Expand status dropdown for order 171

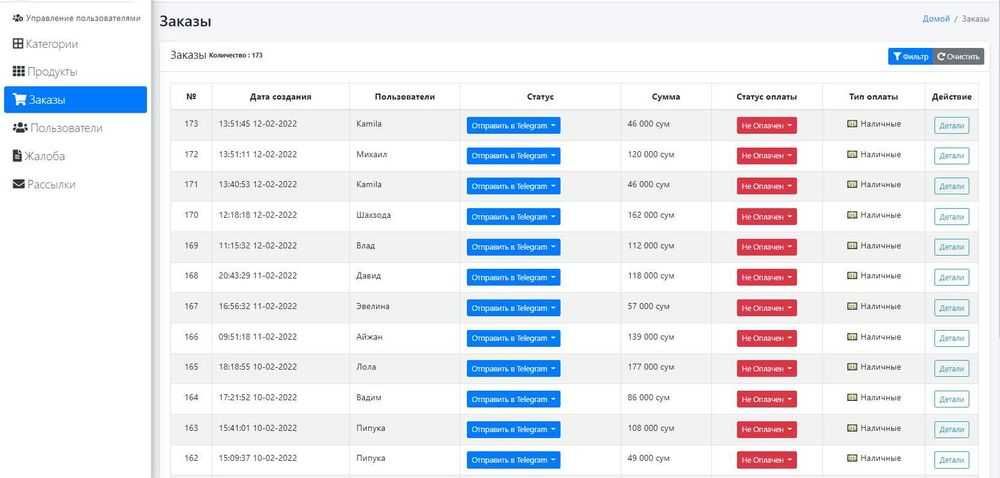point(513,186)
